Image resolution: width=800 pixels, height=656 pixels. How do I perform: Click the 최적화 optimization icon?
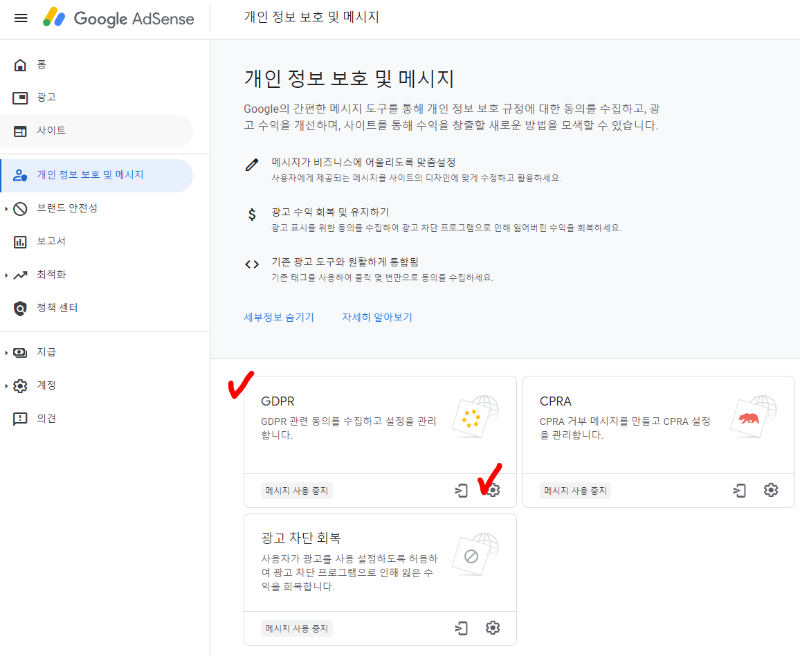tap(22, 273)
